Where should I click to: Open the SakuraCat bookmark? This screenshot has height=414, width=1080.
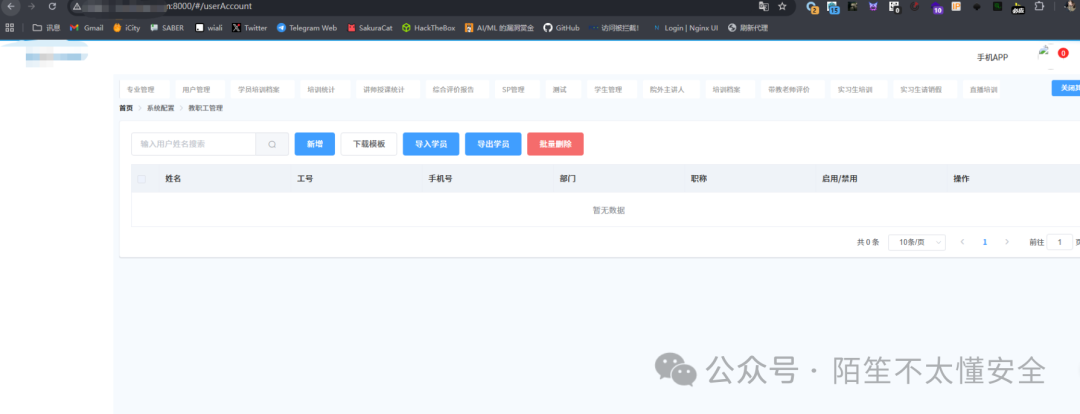[370, 28]
